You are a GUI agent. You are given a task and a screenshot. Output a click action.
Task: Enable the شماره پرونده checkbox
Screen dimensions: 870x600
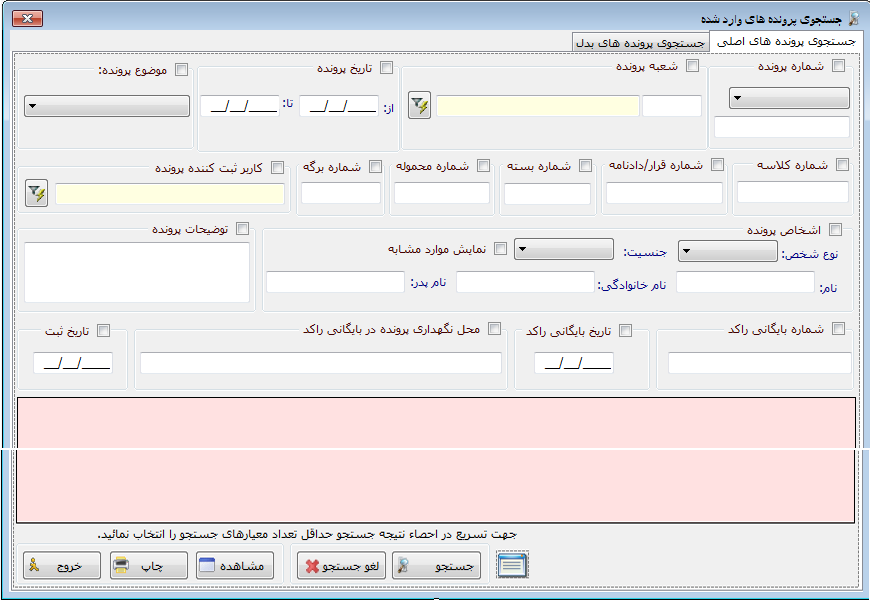click(838, 67)
